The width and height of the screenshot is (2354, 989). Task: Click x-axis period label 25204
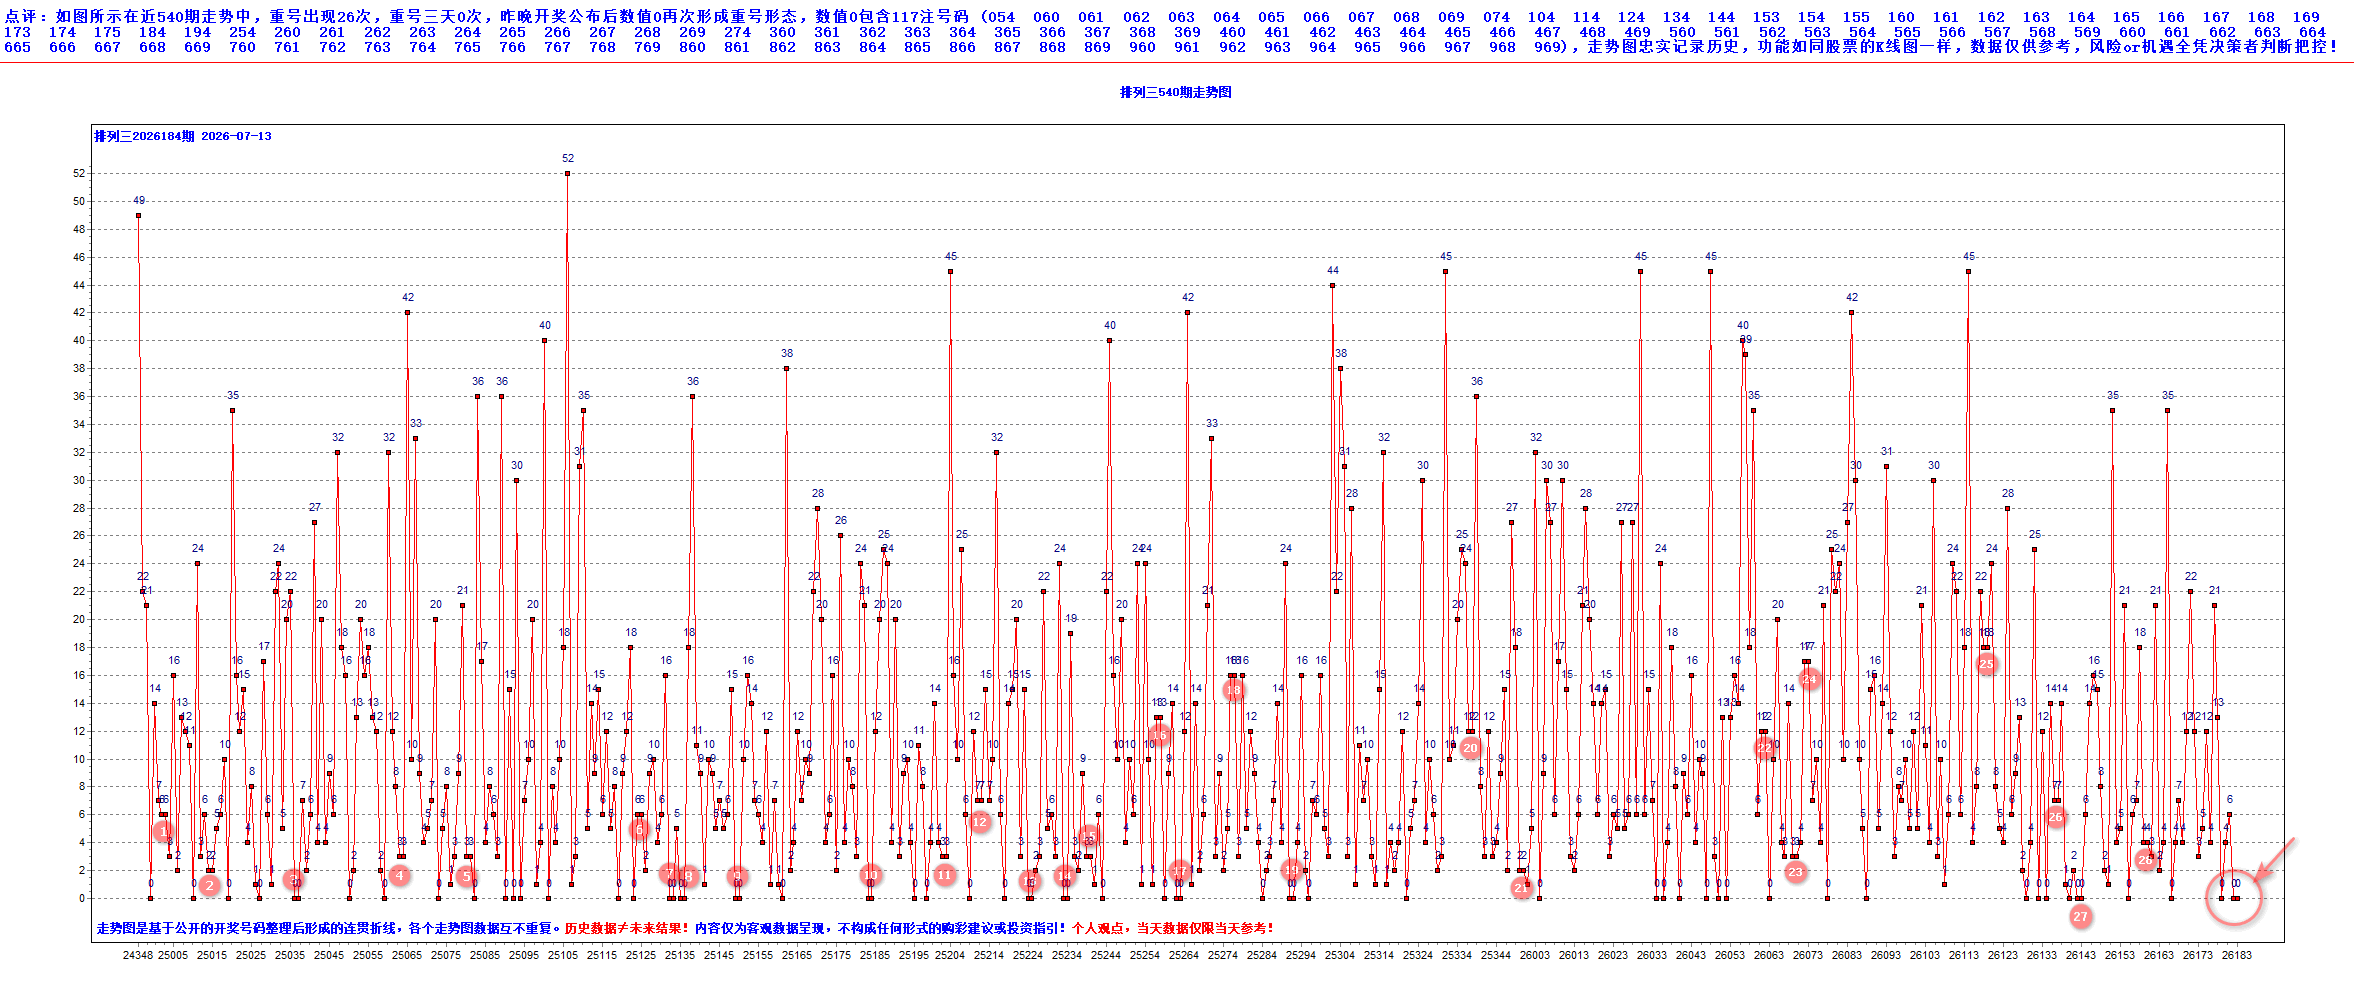(950, 955)
